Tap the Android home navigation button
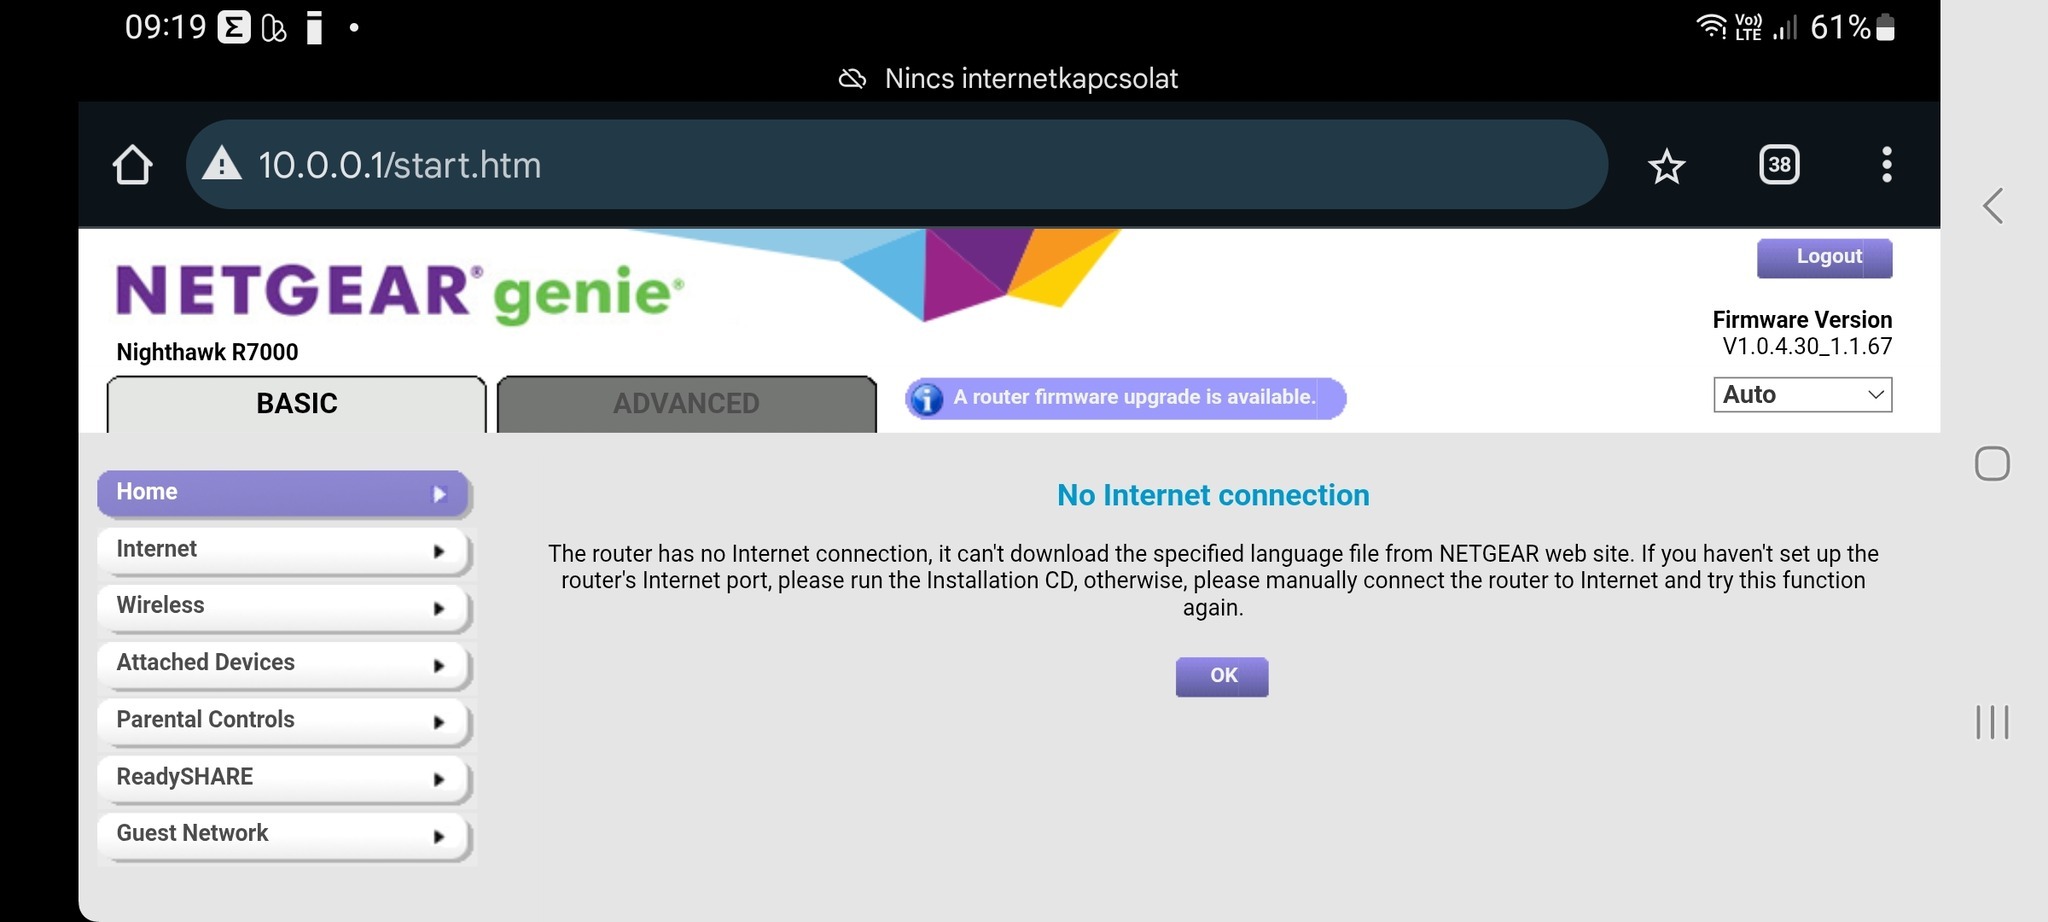 [1992, 464]
